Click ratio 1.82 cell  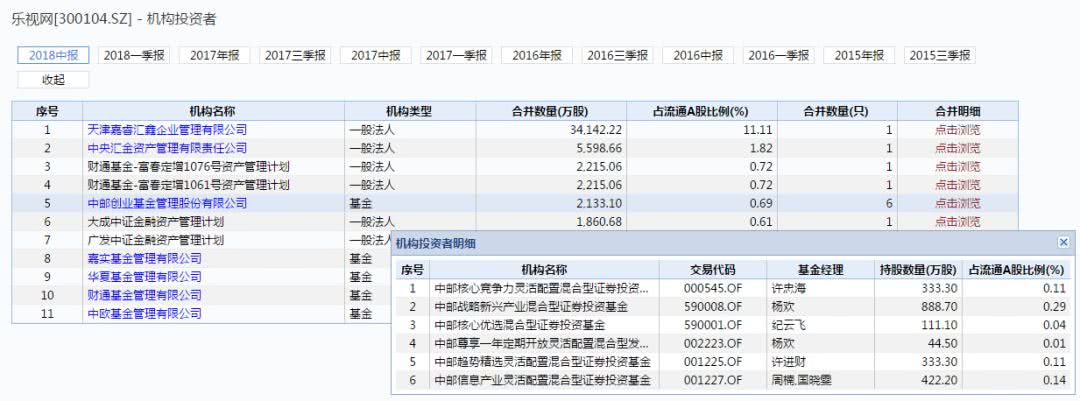coord(763,148)
